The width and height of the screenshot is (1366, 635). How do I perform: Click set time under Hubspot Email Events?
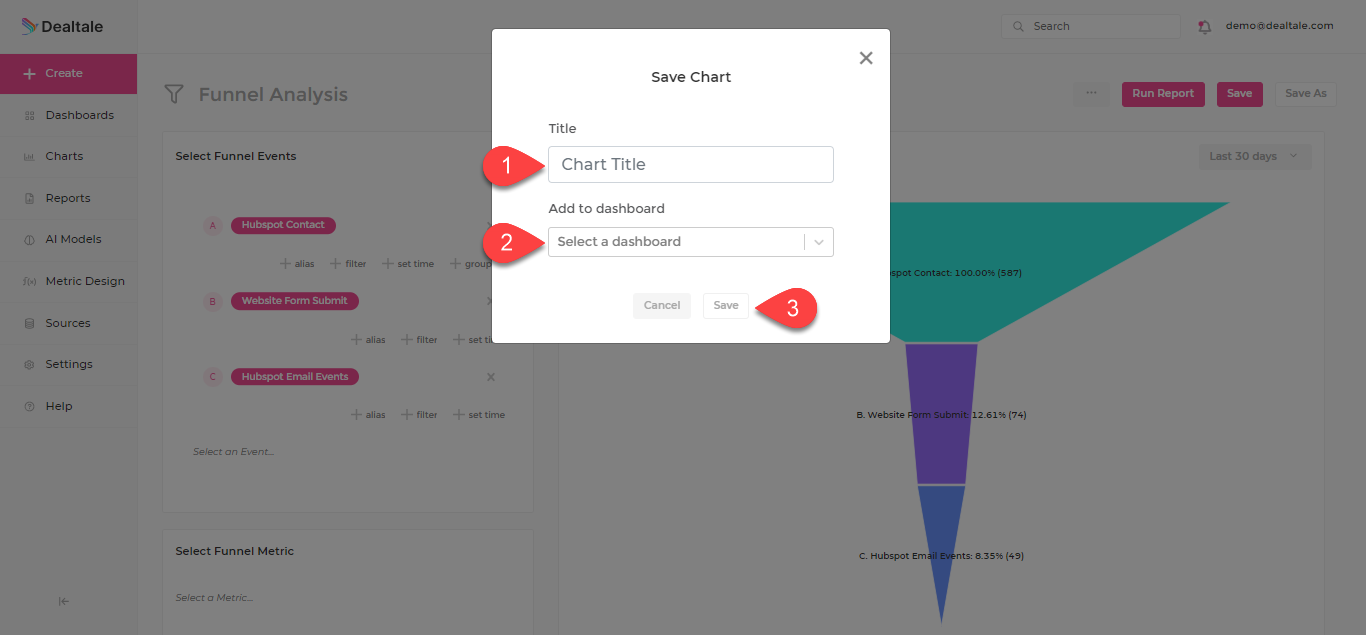point(479,415)
